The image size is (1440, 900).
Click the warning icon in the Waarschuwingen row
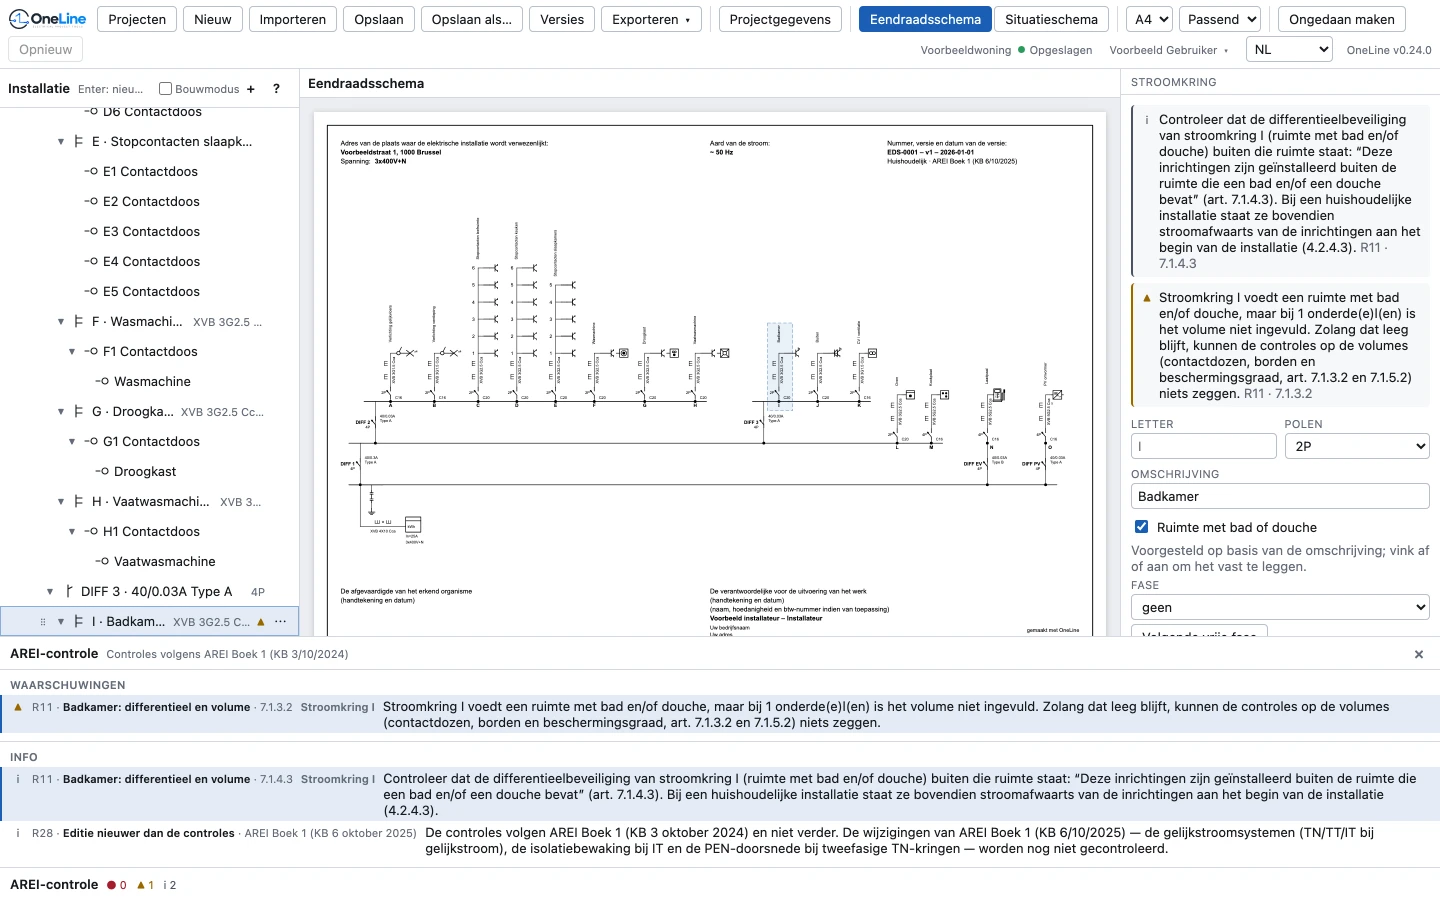click(x=18, y=707)
